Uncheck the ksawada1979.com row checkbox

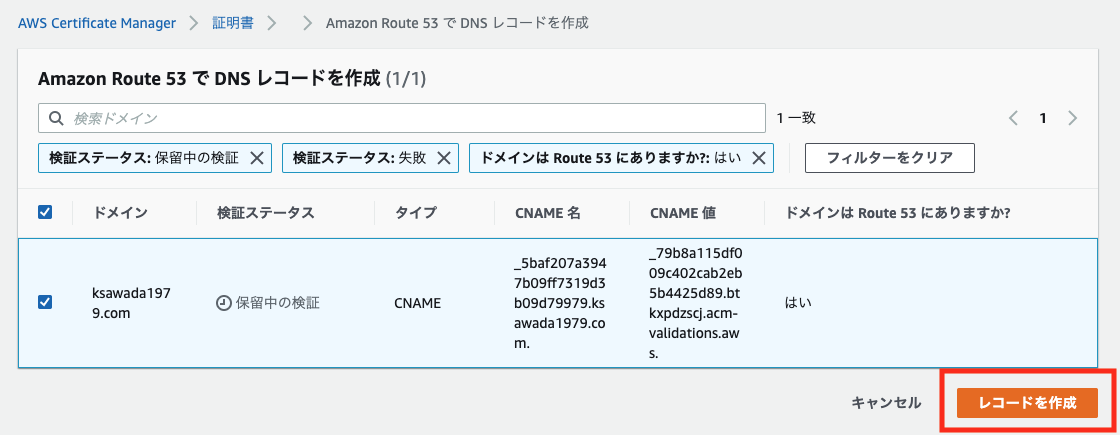pyautogui.click(x=45, y=303)
